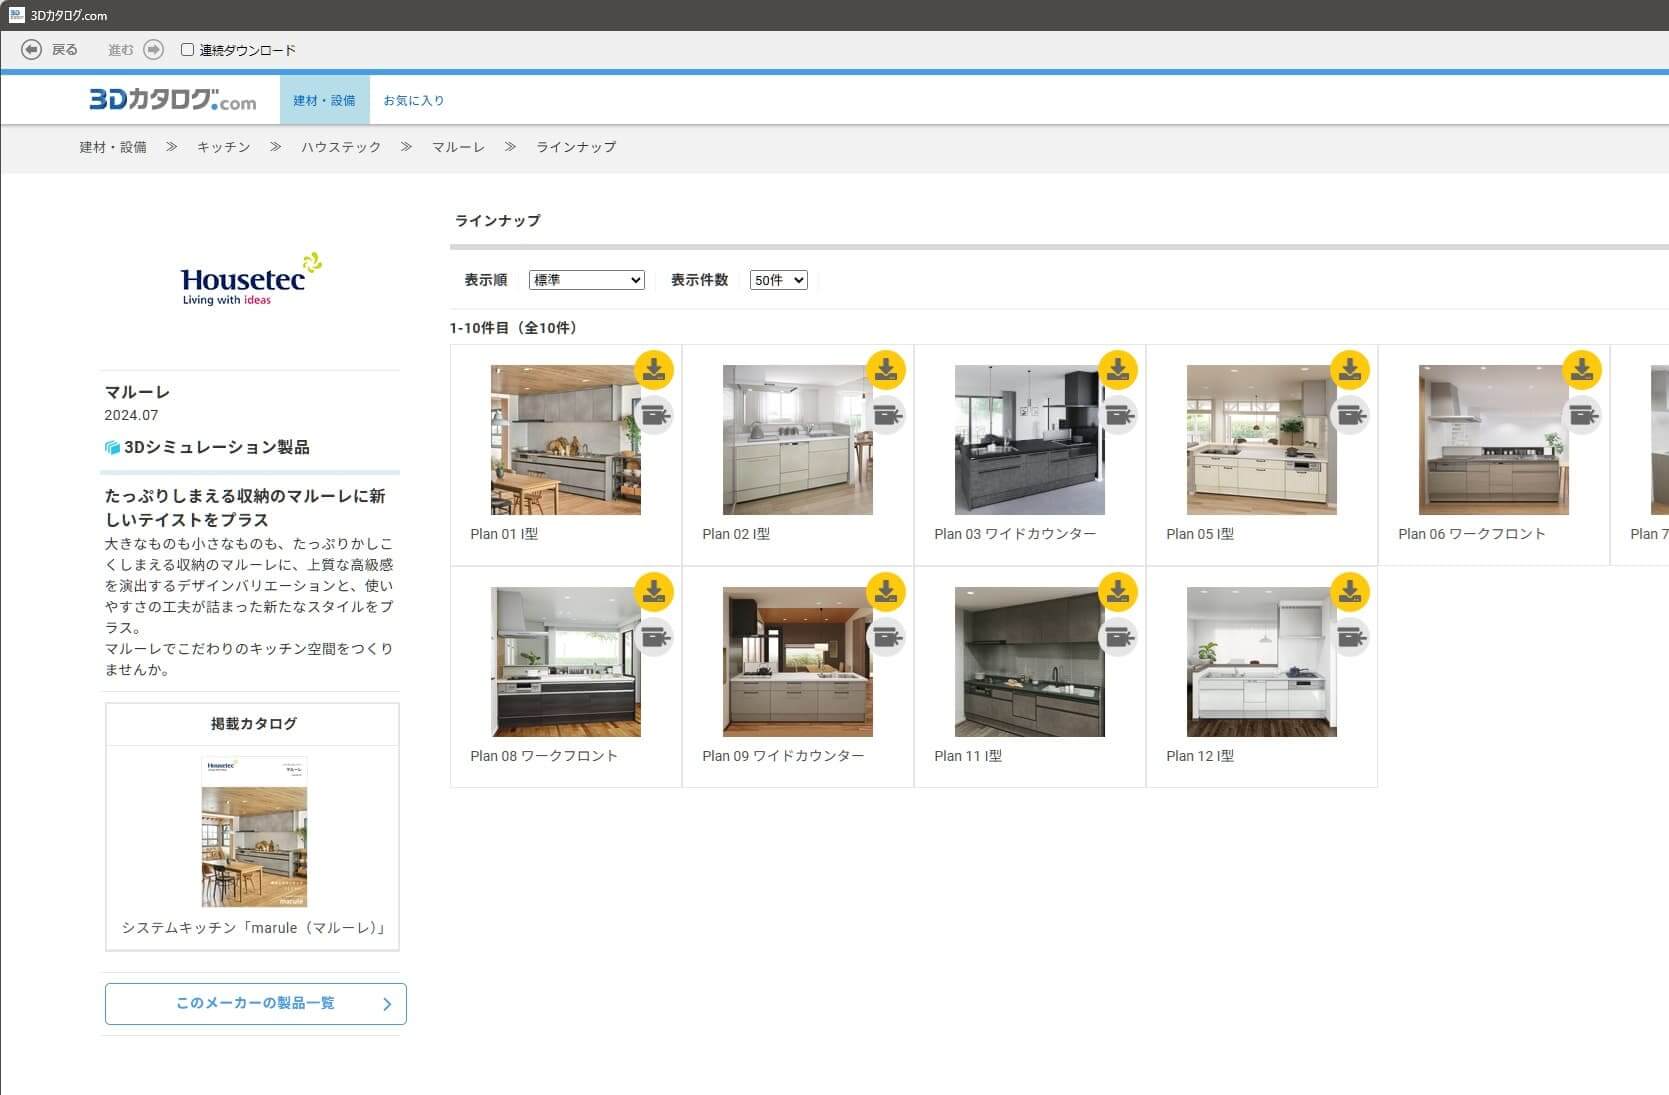Screen dimensions: 1669x1095
Task: Click the back arrow (戻る) icon
Action: coord(32,50)
